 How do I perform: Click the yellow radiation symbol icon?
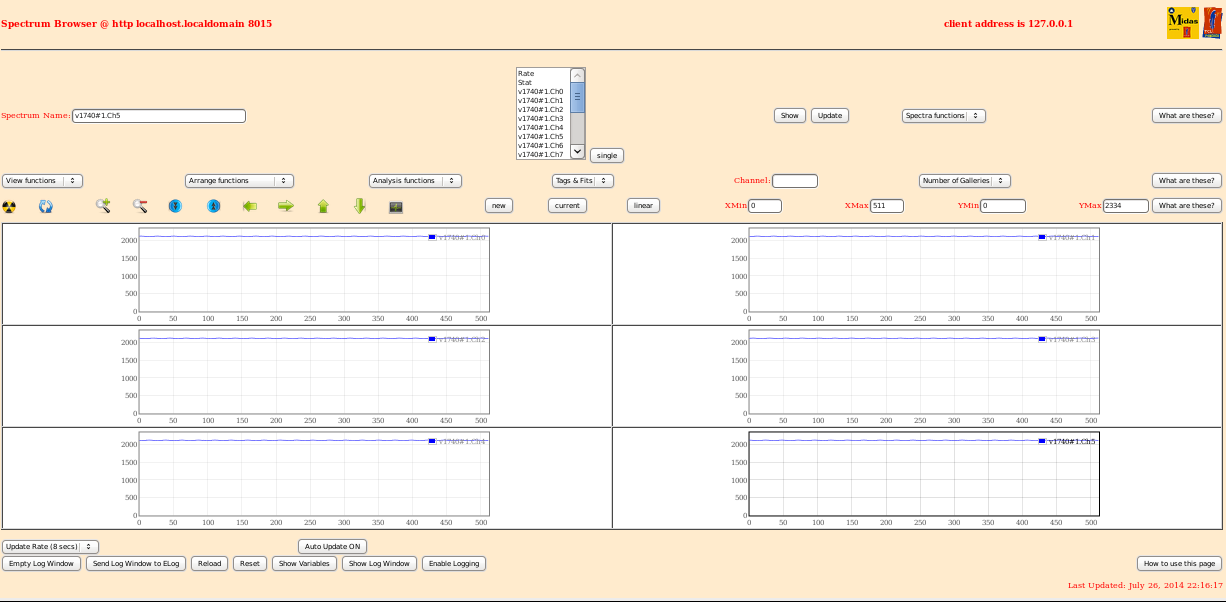click(x=9, y=206)
